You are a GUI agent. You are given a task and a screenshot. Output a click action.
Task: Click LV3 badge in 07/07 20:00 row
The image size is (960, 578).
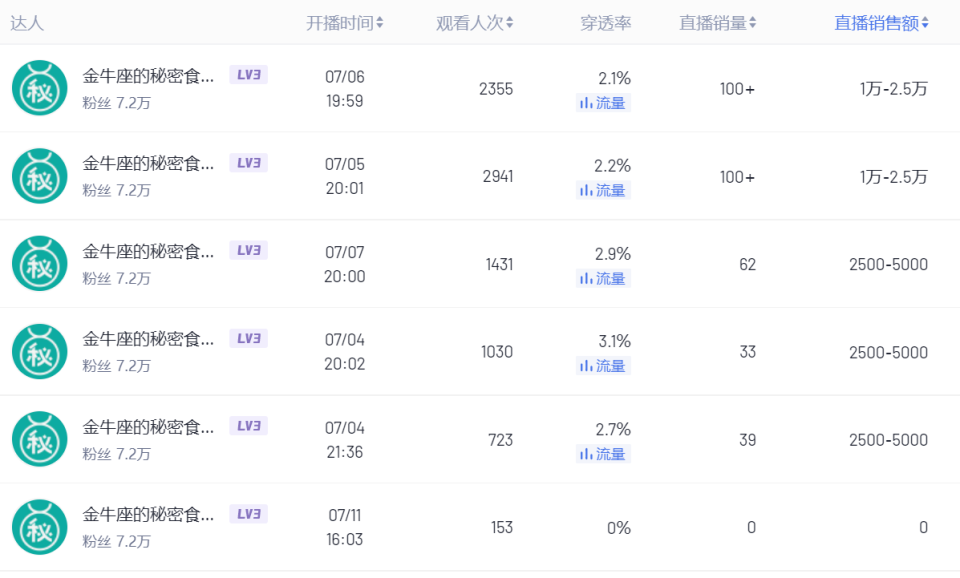(249, 250)
